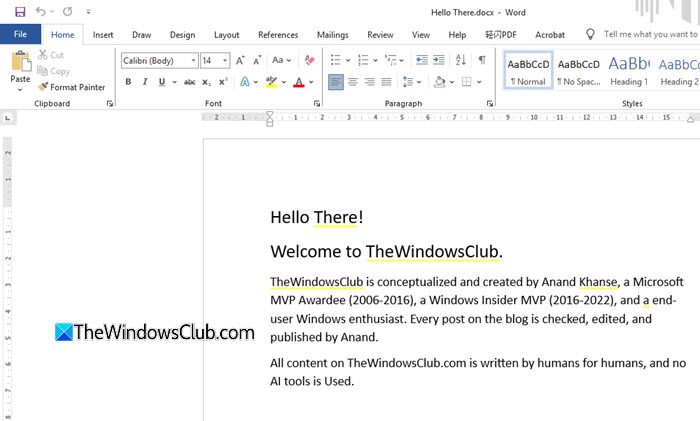Click the Clear All Formatting icon
The width and height of the screenshot is (700, 421).
(x=309, y=60)
